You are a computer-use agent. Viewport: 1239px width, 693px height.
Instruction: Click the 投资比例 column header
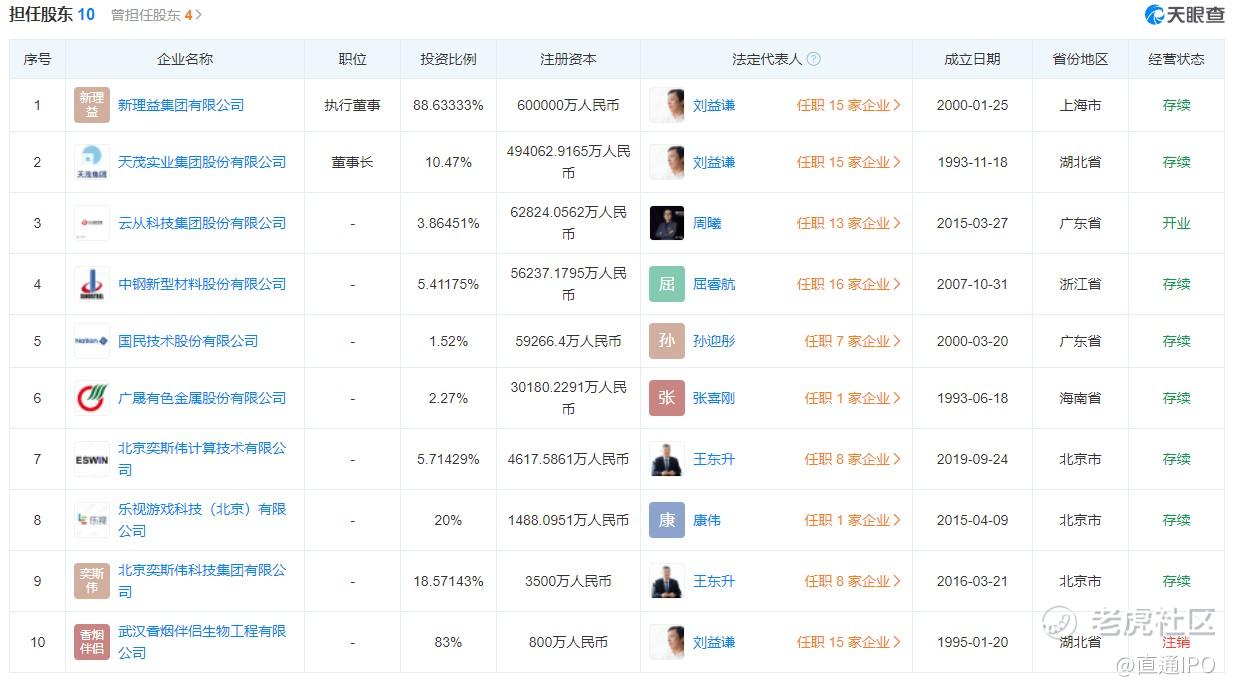click(448, 59)
